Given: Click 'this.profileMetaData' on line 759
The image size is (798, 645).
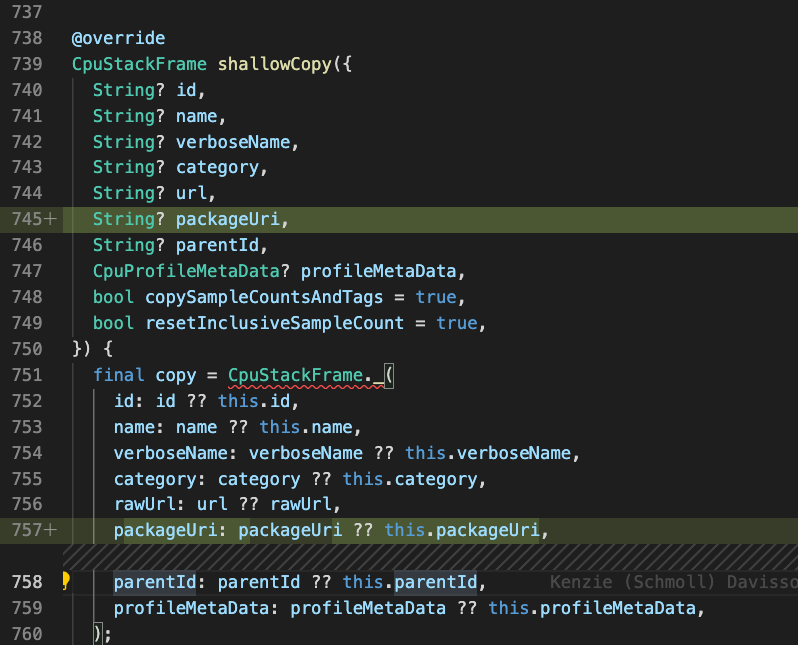Looking at the screenshot, I should pos(591,608).
